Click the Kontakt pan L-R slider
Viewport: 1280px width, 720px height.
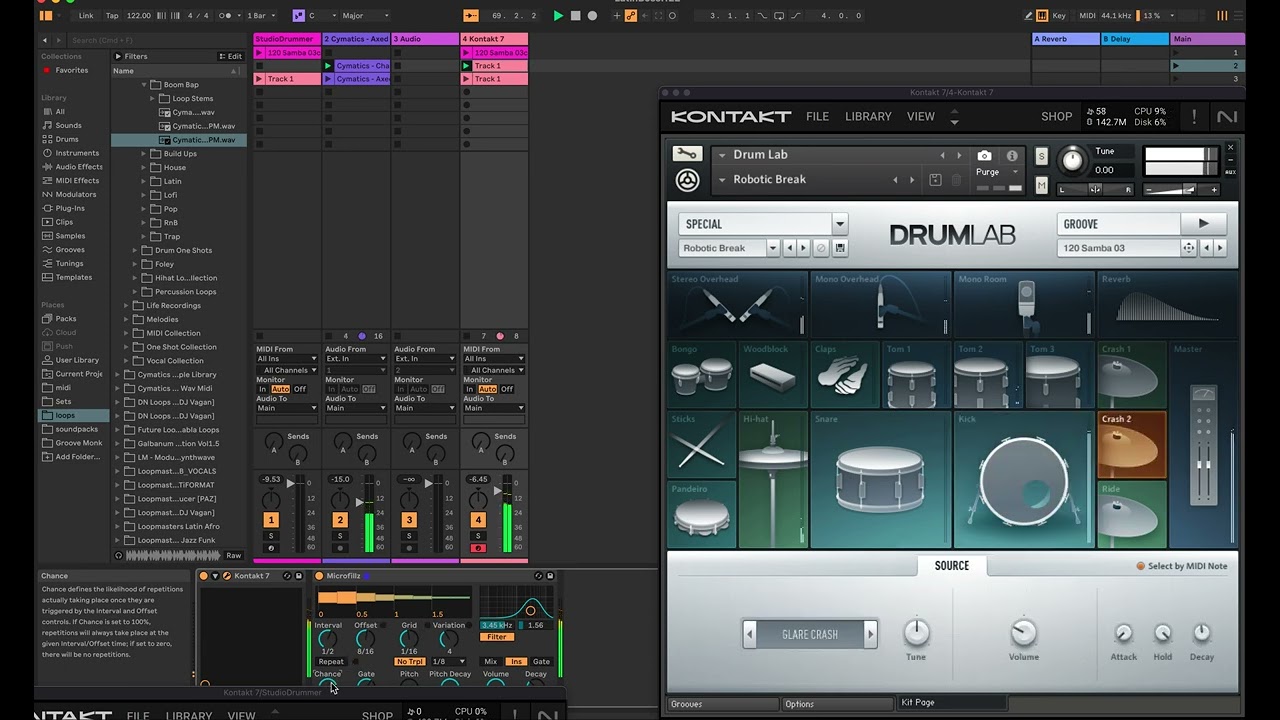tap(1095, 190)
